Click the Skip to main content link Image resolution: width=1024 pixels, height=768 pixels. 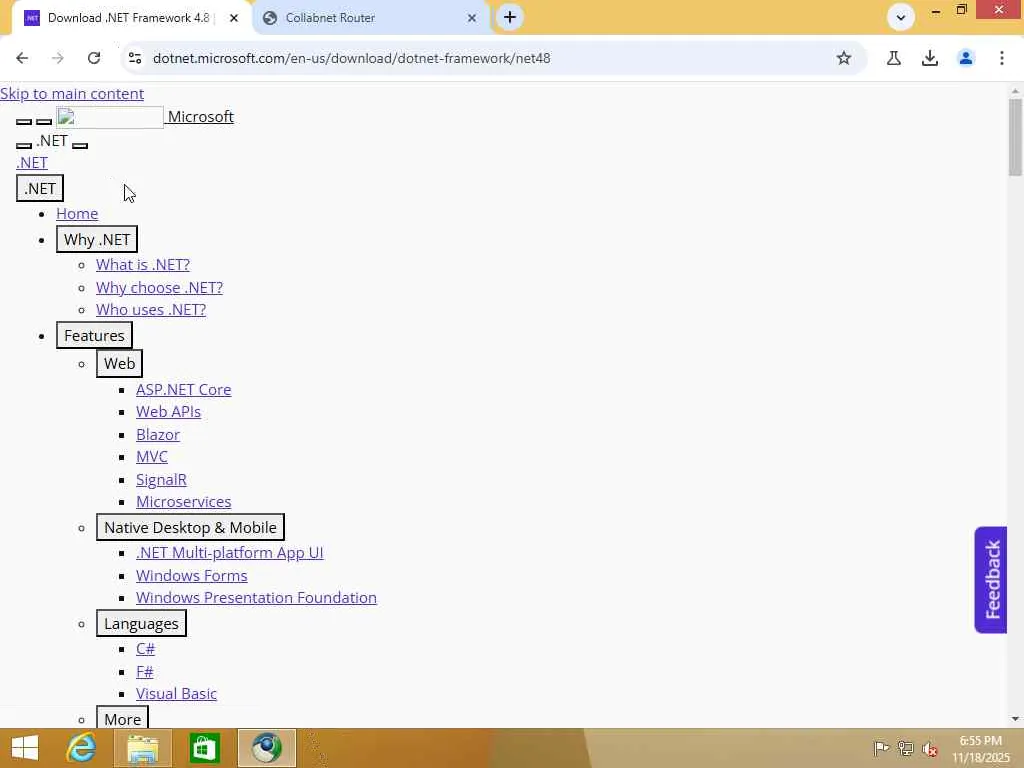click(x=72, y=93)
